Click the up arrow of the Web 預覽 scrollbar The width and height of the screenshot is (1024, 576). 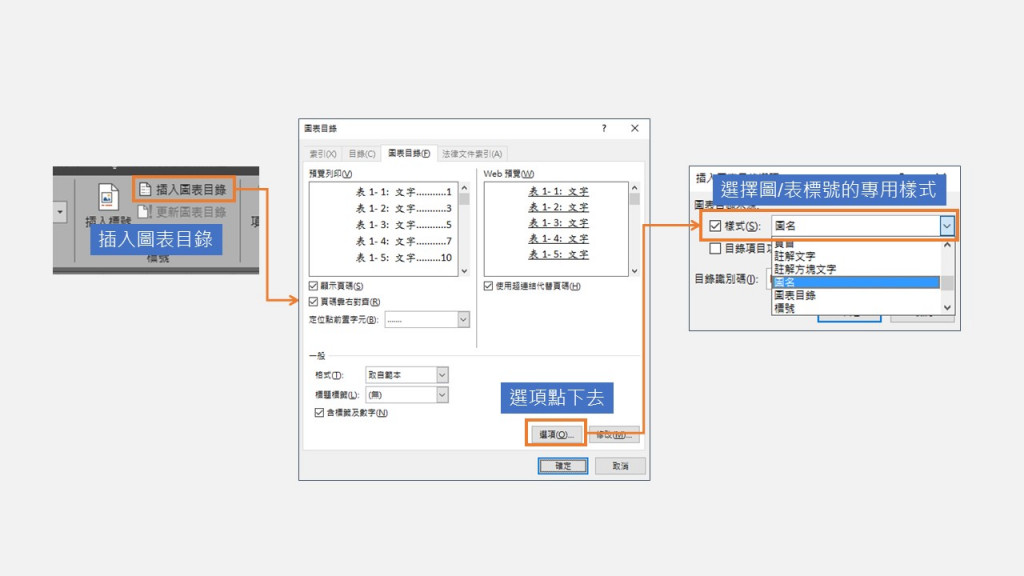pos(634,188)
